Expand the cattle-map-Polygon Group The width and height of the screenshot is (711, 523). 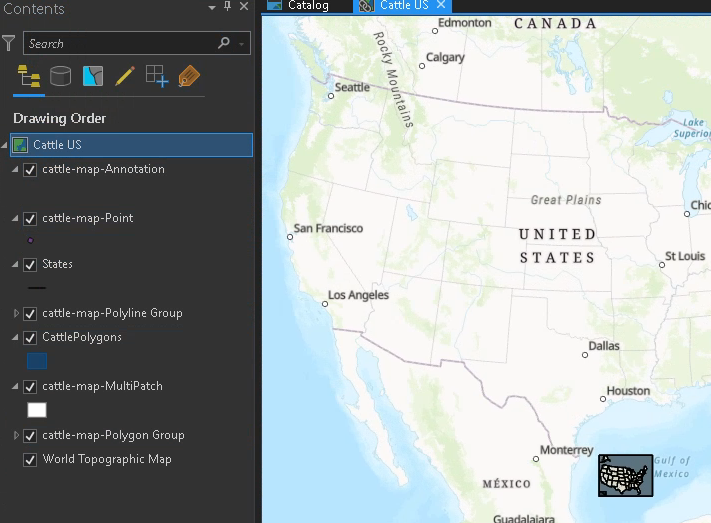pos(16,435)
